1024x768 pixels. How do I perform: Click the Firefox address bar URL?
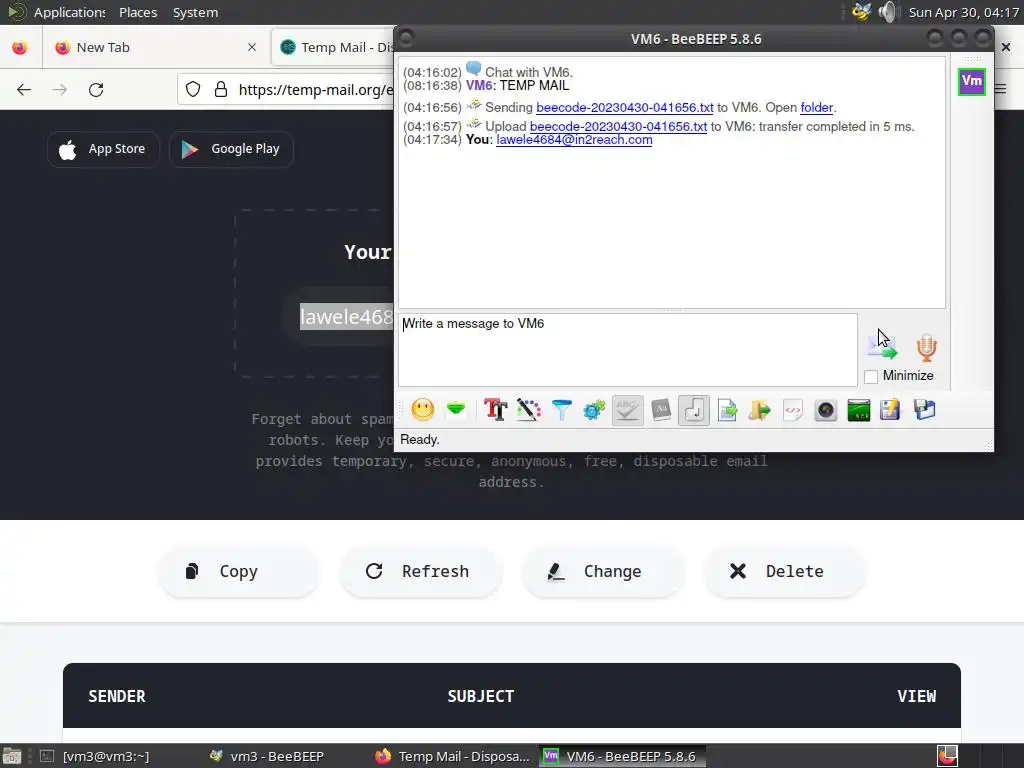(x=316, y=89)
